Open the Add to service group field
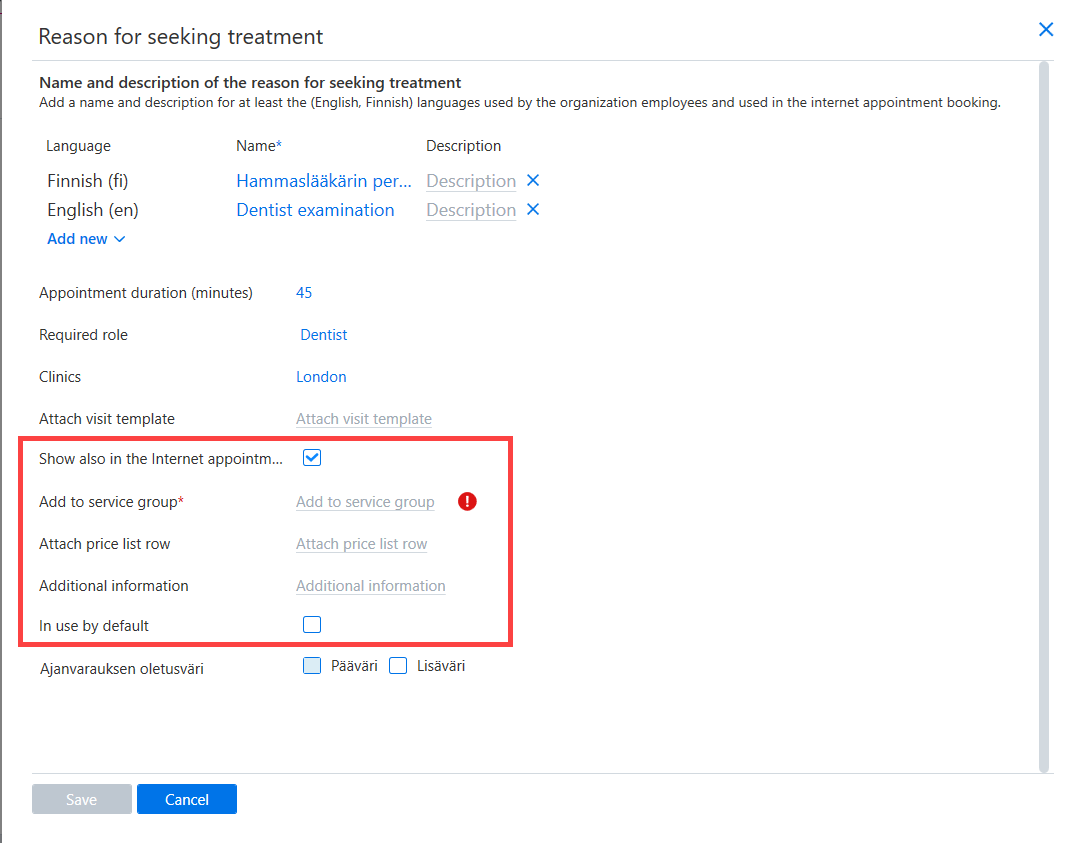This screenshot has width=1084, height=843. click(365, 502)
